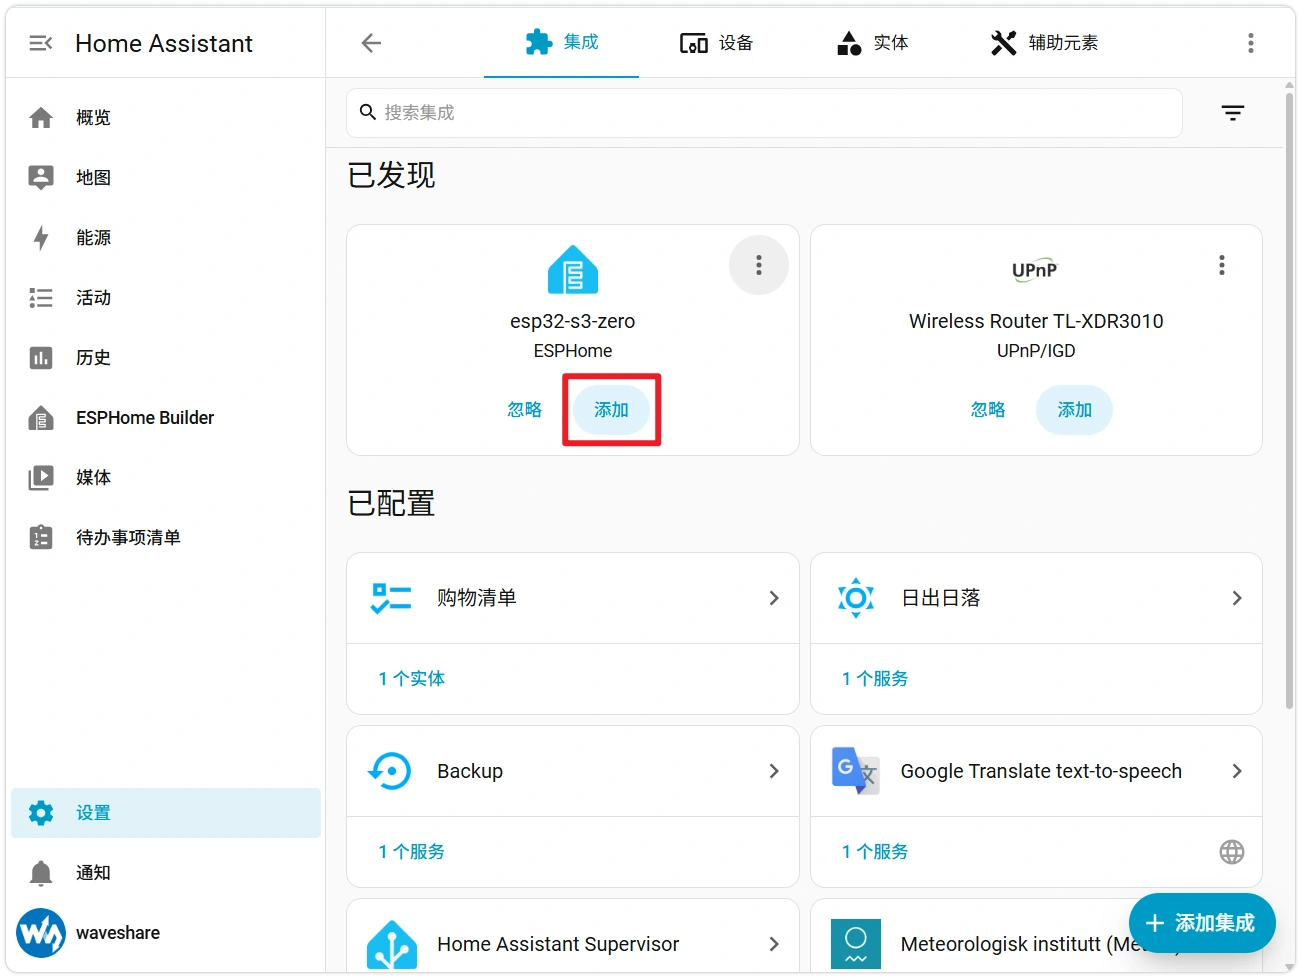Open 历史 history in sidebar
1301x978 pixels.
click(x=166, y=358)
